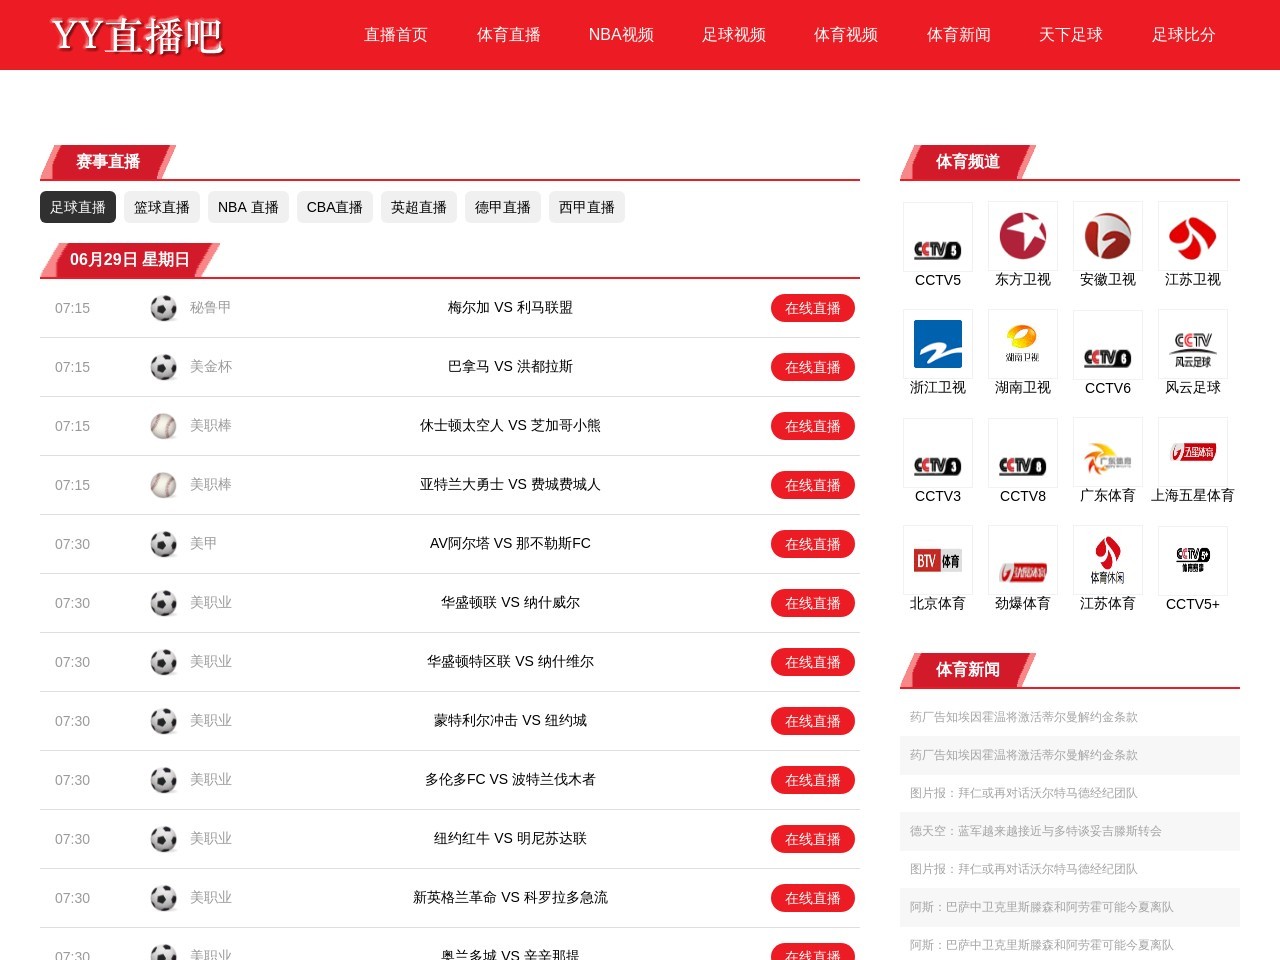Select the 风云足球 channel logo
1280x960 pixels.
pos(1192,344)
